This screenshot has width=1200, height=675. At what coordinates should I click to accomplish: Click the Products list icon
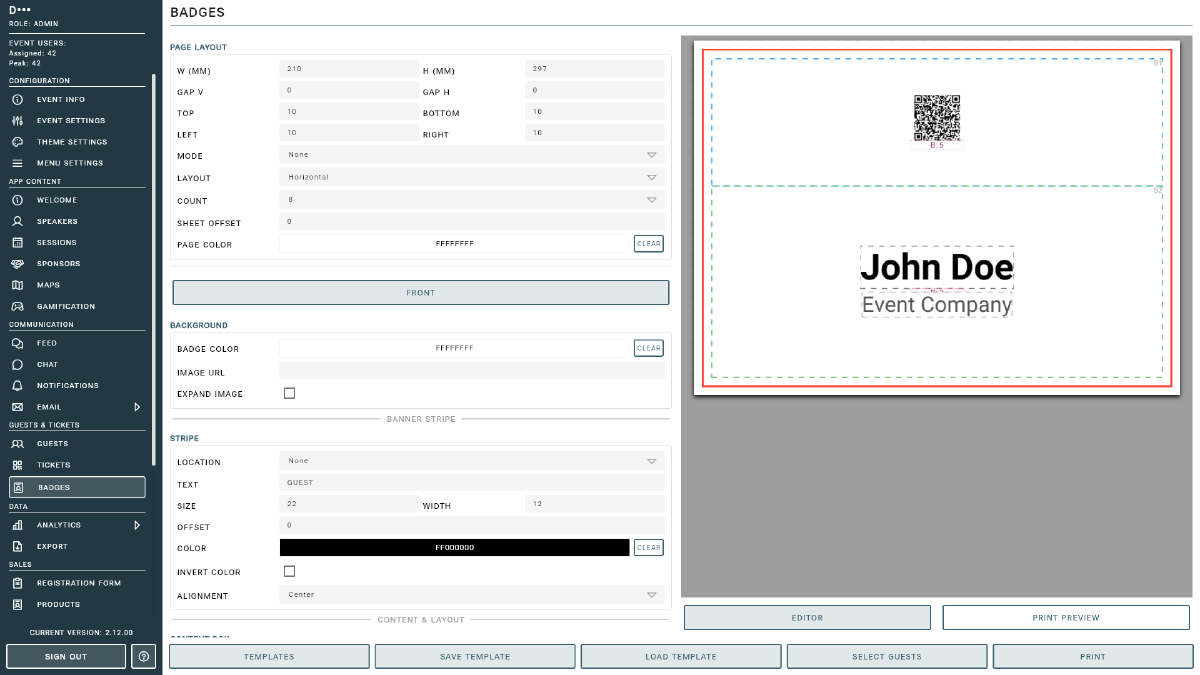17,605
